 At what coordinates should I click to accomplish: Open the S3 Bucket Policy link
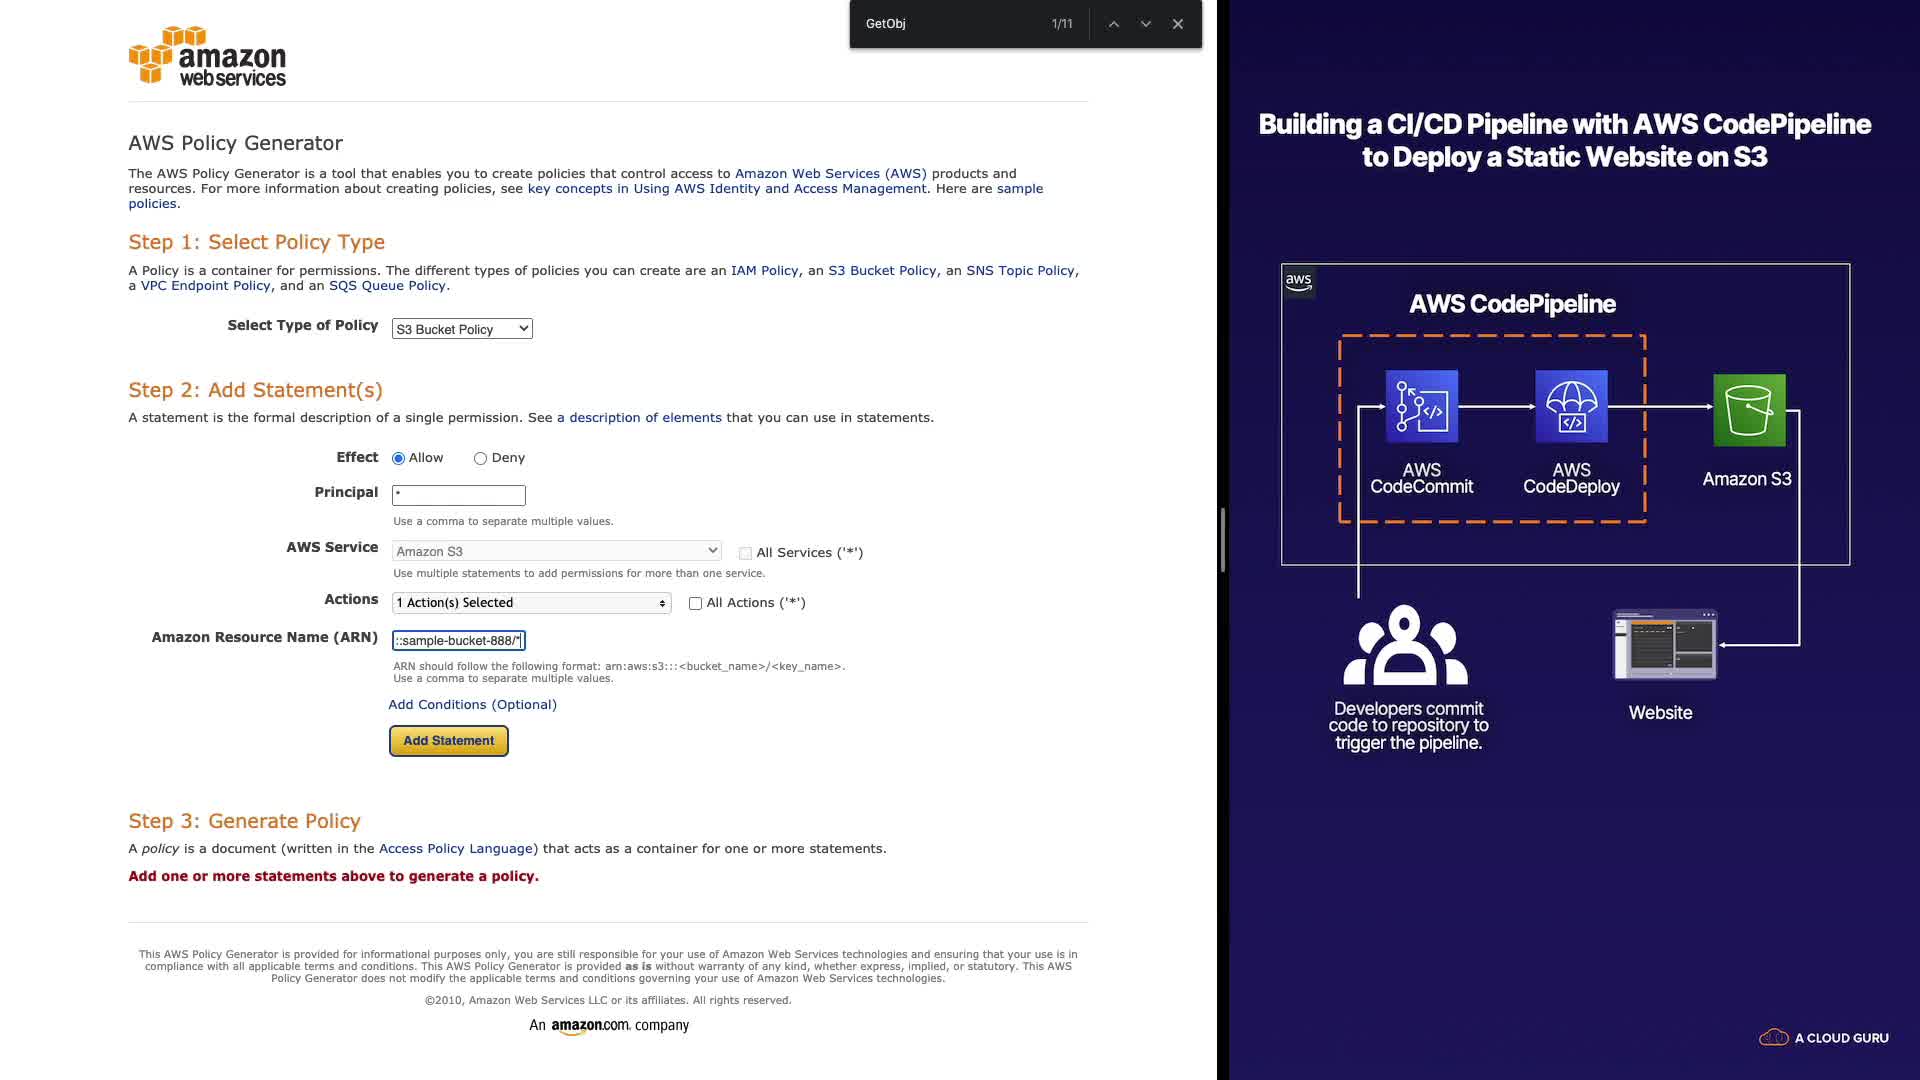882,271
